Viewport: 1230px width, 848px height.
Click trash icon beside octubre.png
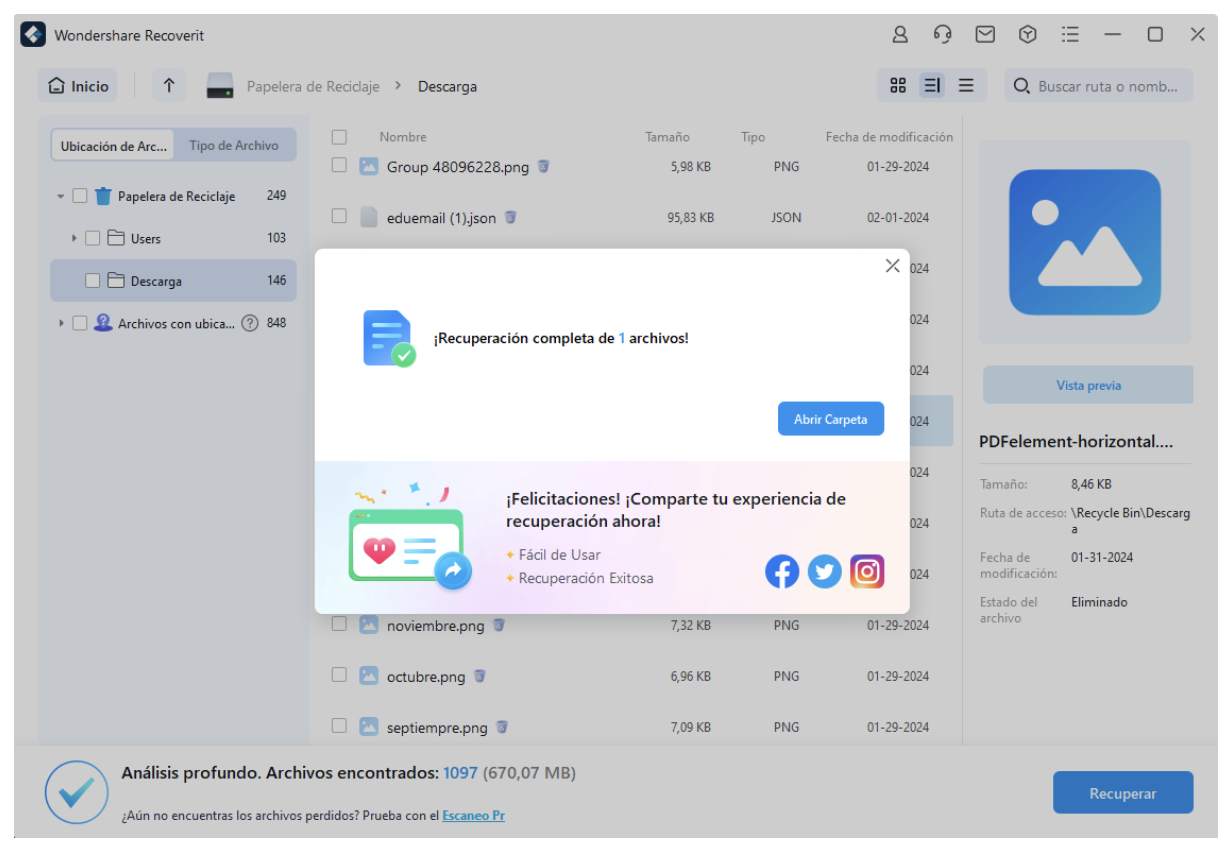(480, 676)
